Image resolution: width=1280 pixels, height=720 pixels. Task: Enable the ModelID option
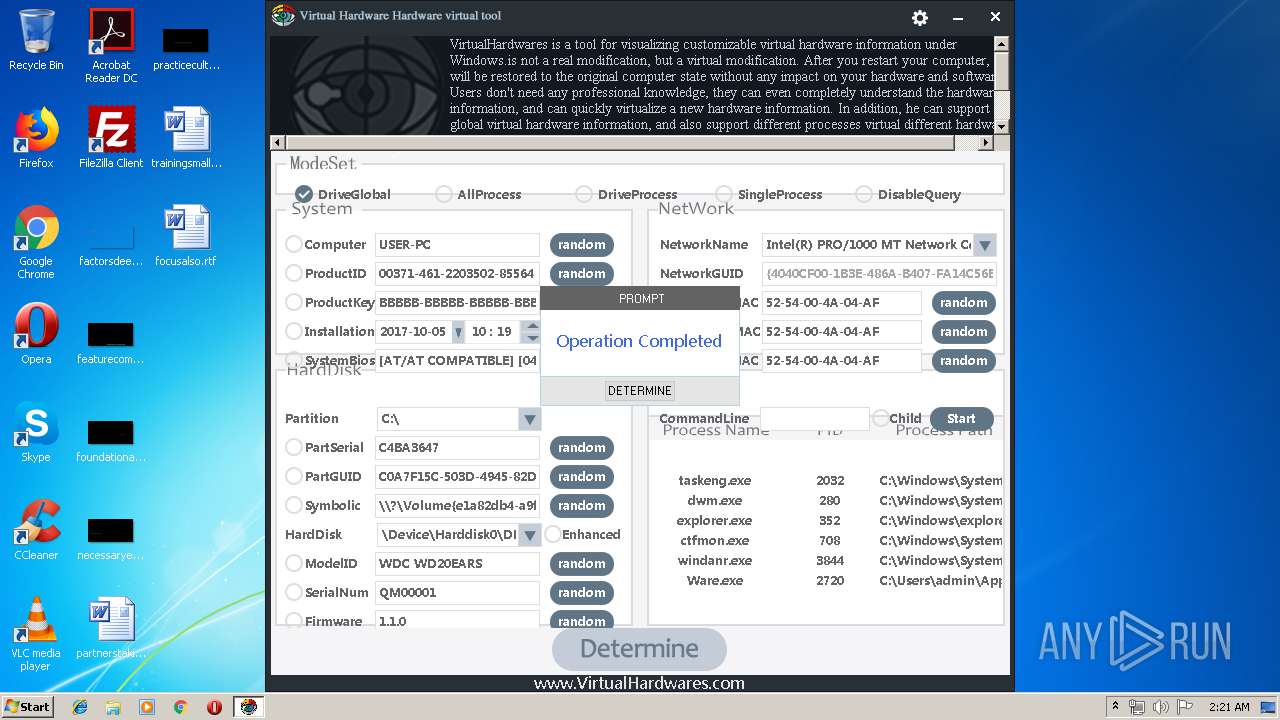point(294,563)
